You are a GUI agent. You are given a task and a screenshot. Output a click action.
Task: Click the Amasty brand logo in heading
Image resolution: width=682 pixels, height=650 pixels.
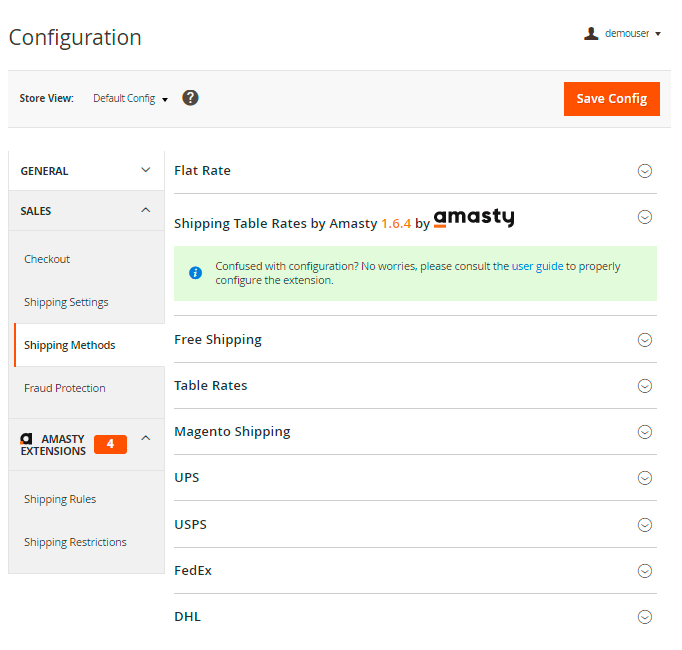pos(474,218)
